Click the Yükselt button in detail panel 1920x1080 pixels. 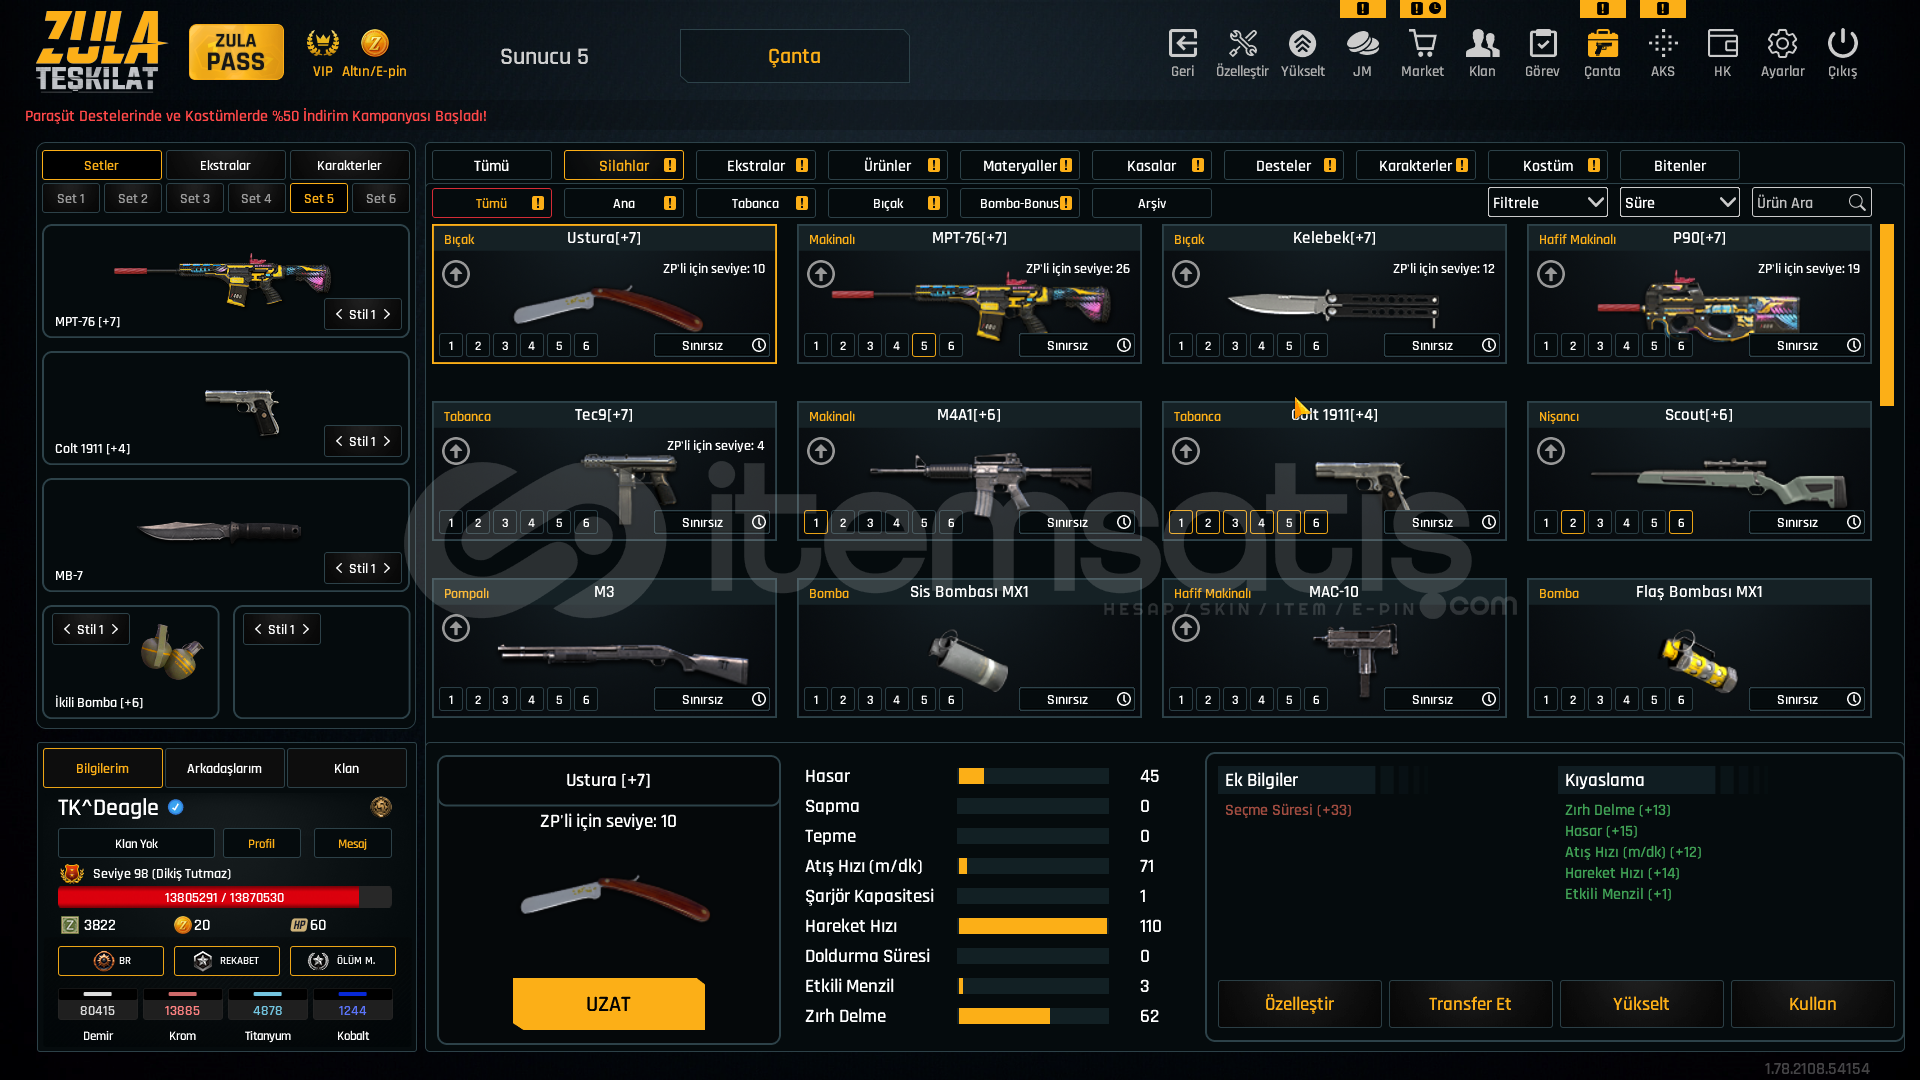[1641, 1004]
